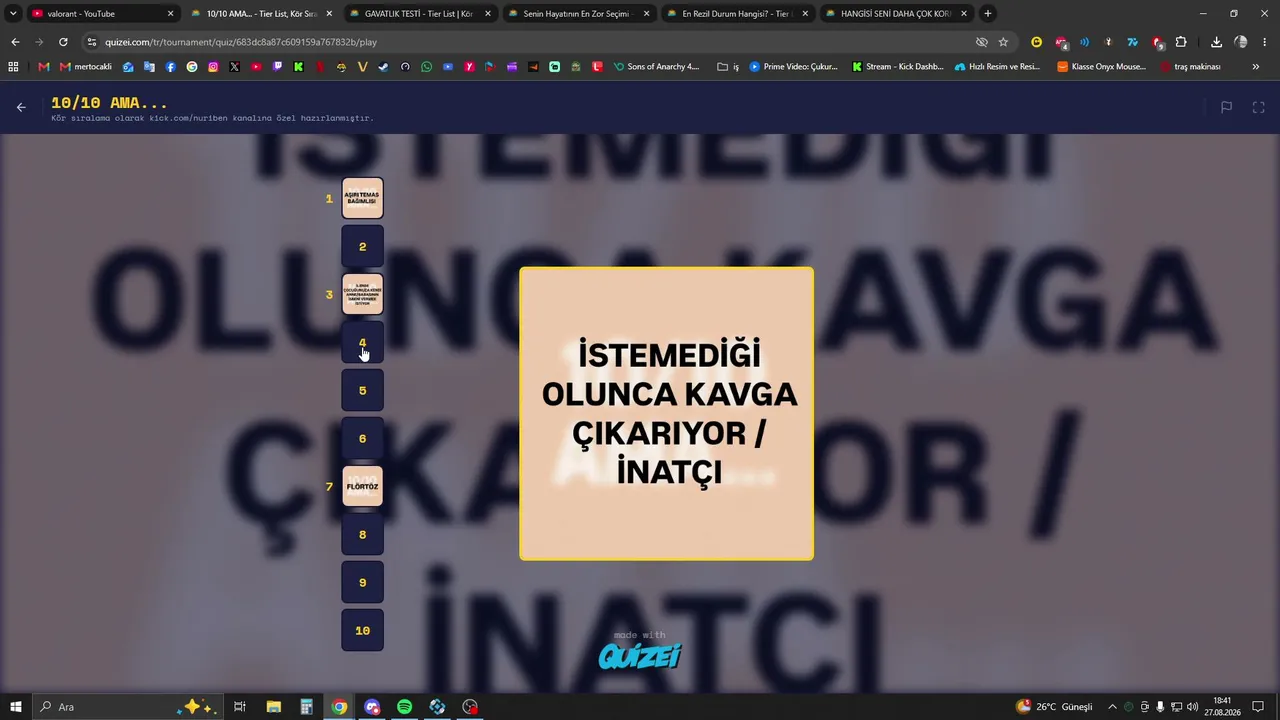This screenshot has width=1280, height=720.
Task: Open a new browser tab
Action: 987,14
